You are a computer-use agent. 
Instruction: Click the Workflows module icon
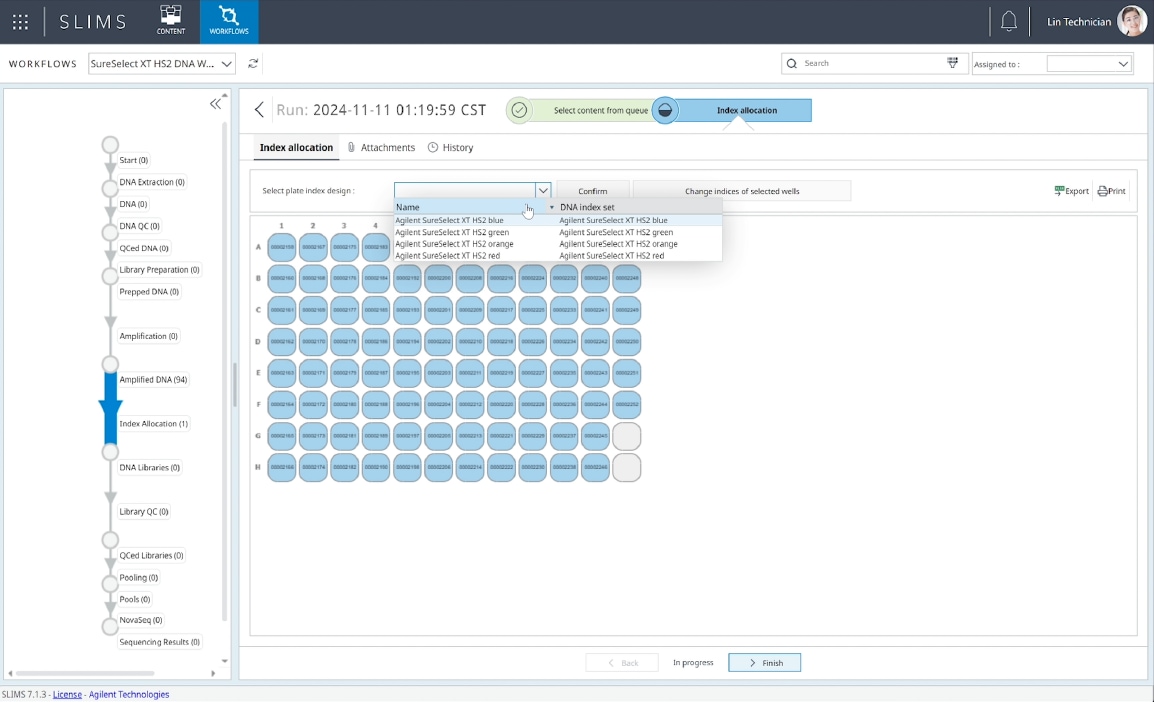tap(229, 21)
